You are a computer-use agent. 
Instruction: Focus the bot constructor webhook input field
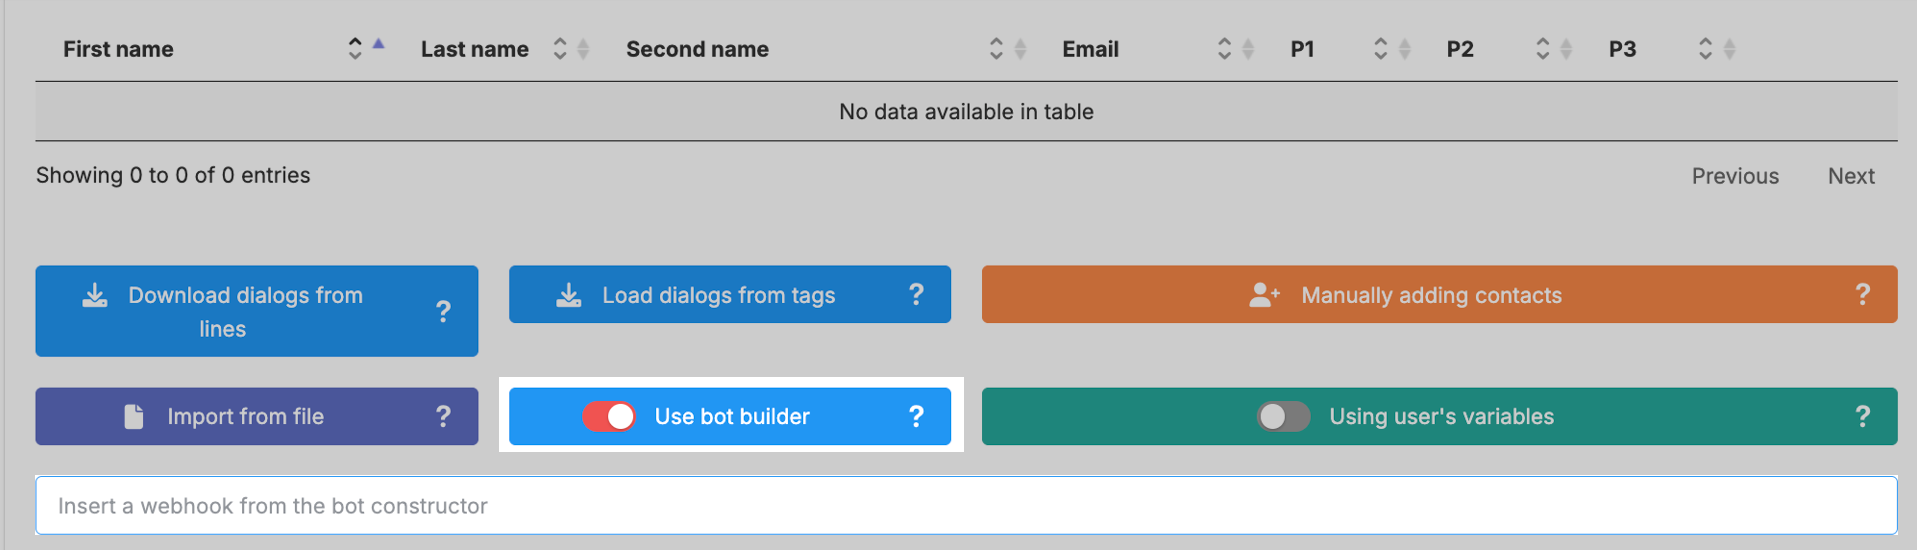click(966, 506)
